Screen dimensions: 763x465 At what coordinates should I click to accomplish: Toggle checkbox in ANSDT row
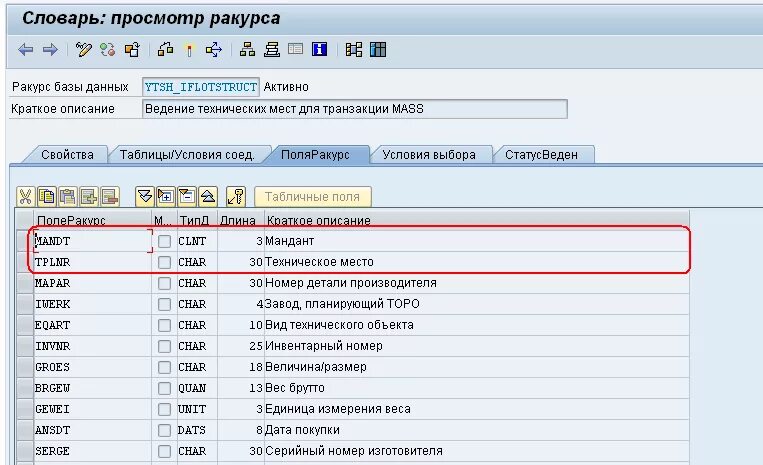click(164, 430)
